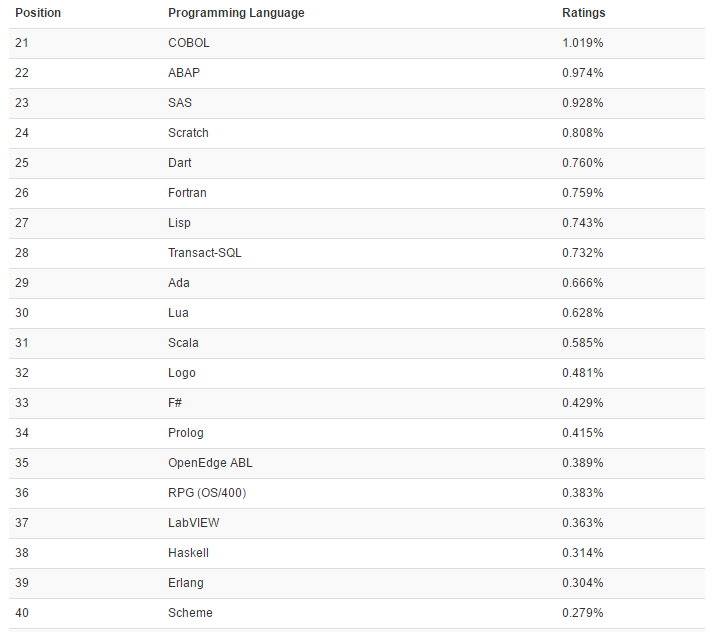
Task: Select the Scala language cell
Action: (x=183, y=343)
